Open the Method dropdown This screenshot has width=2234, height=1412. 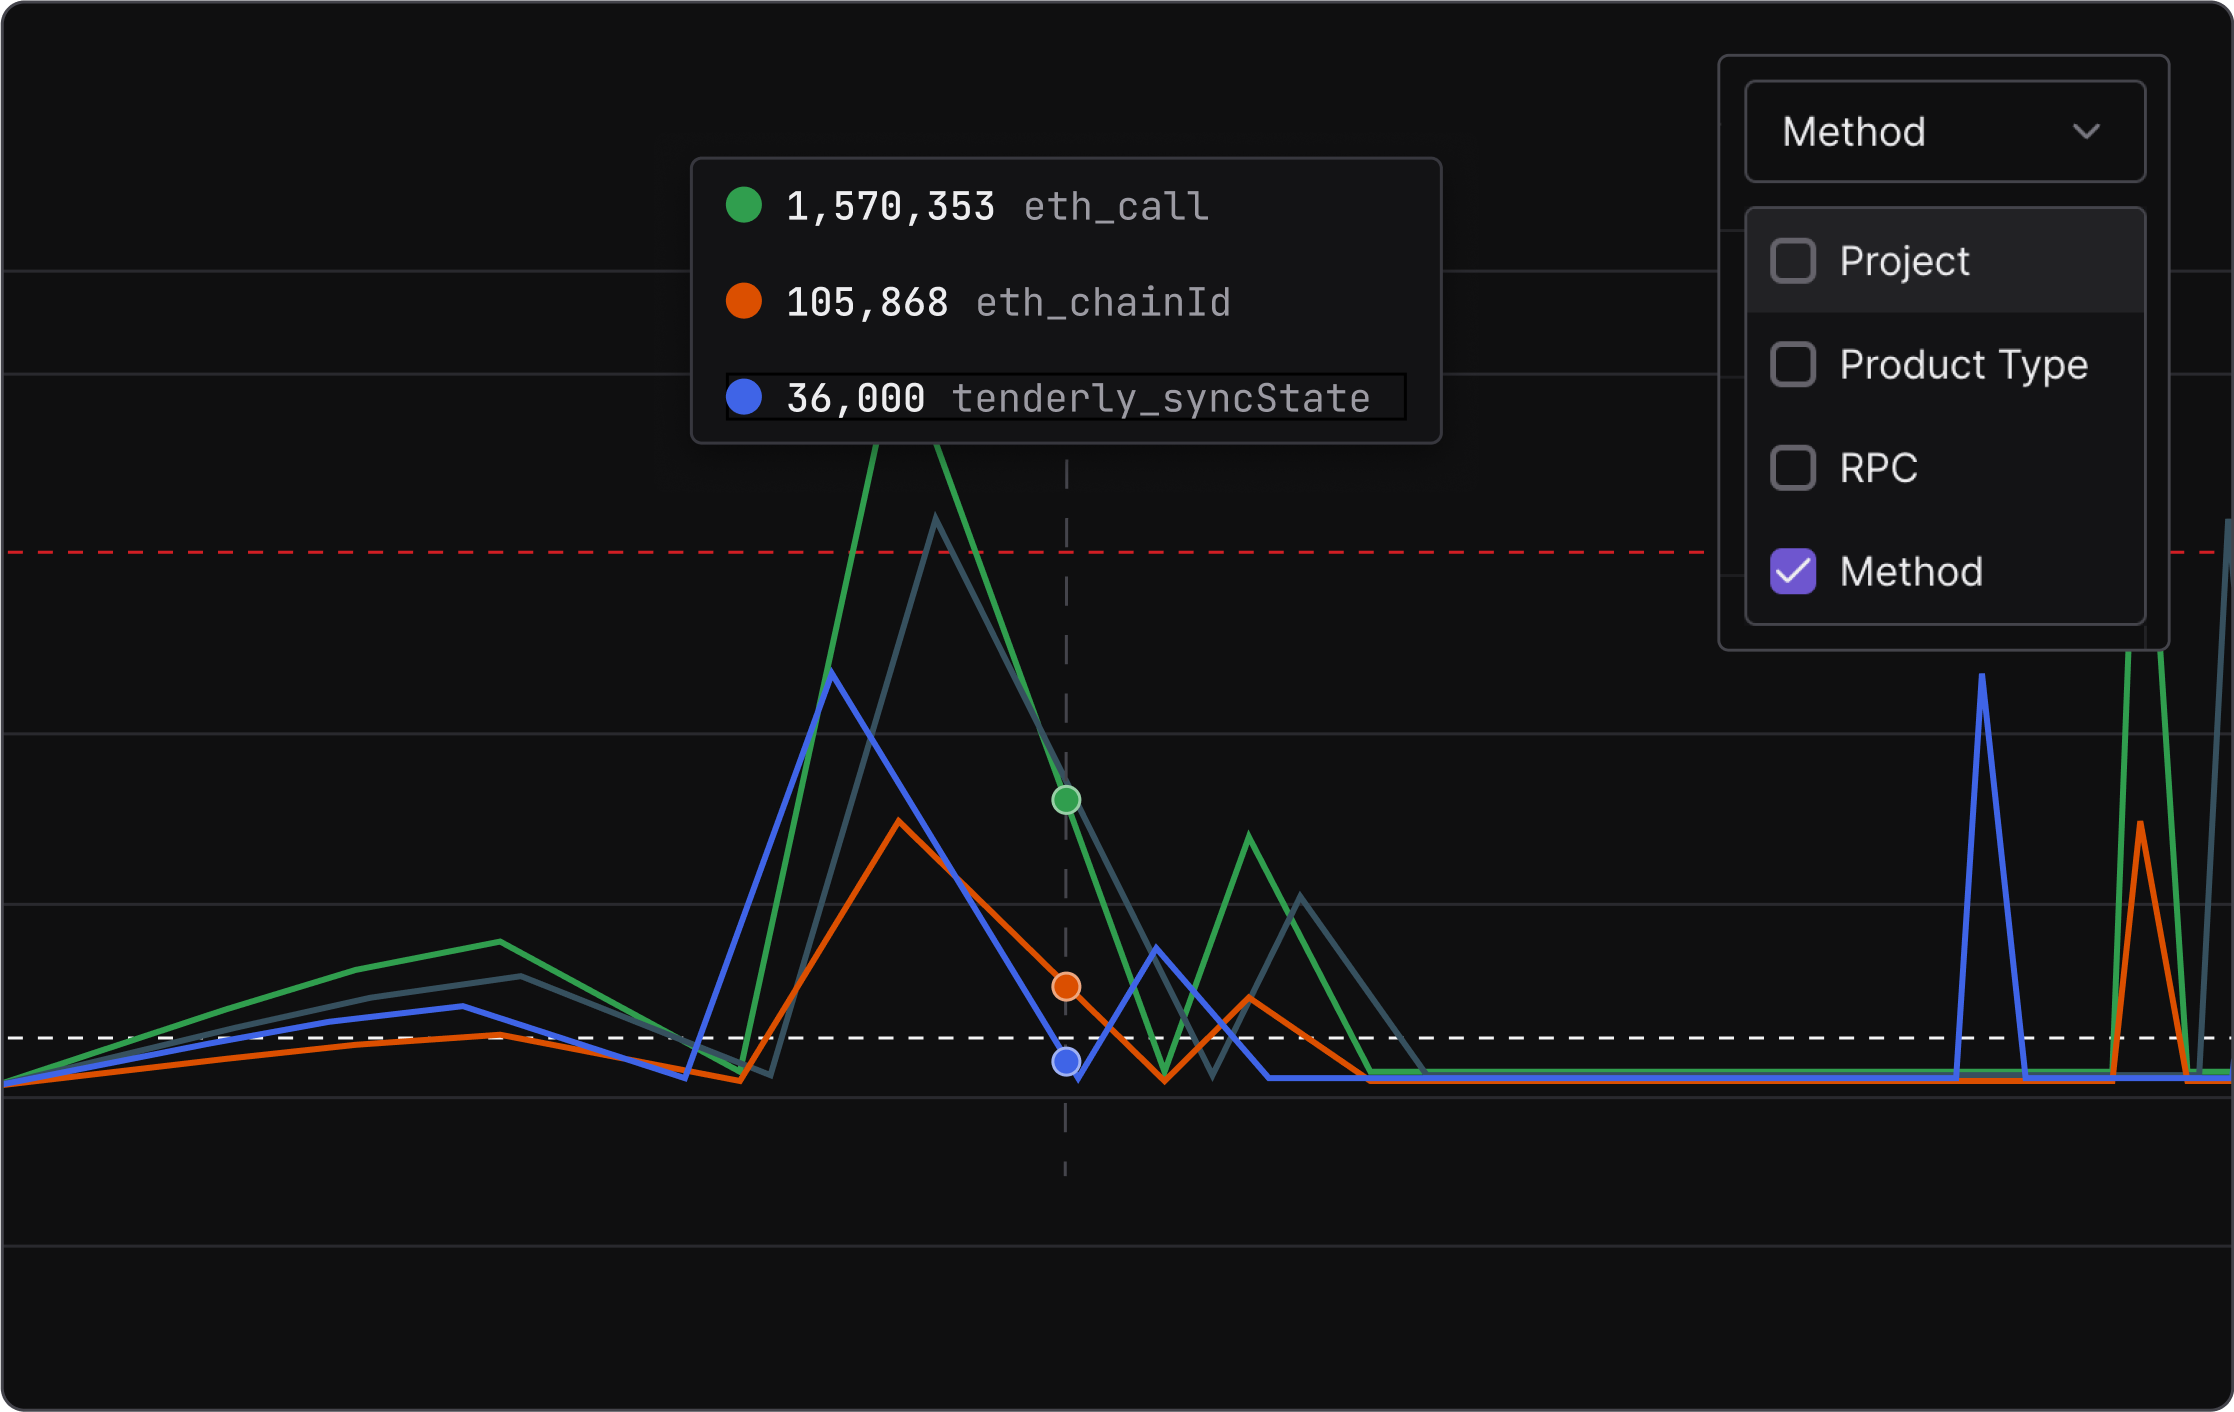1941,131
